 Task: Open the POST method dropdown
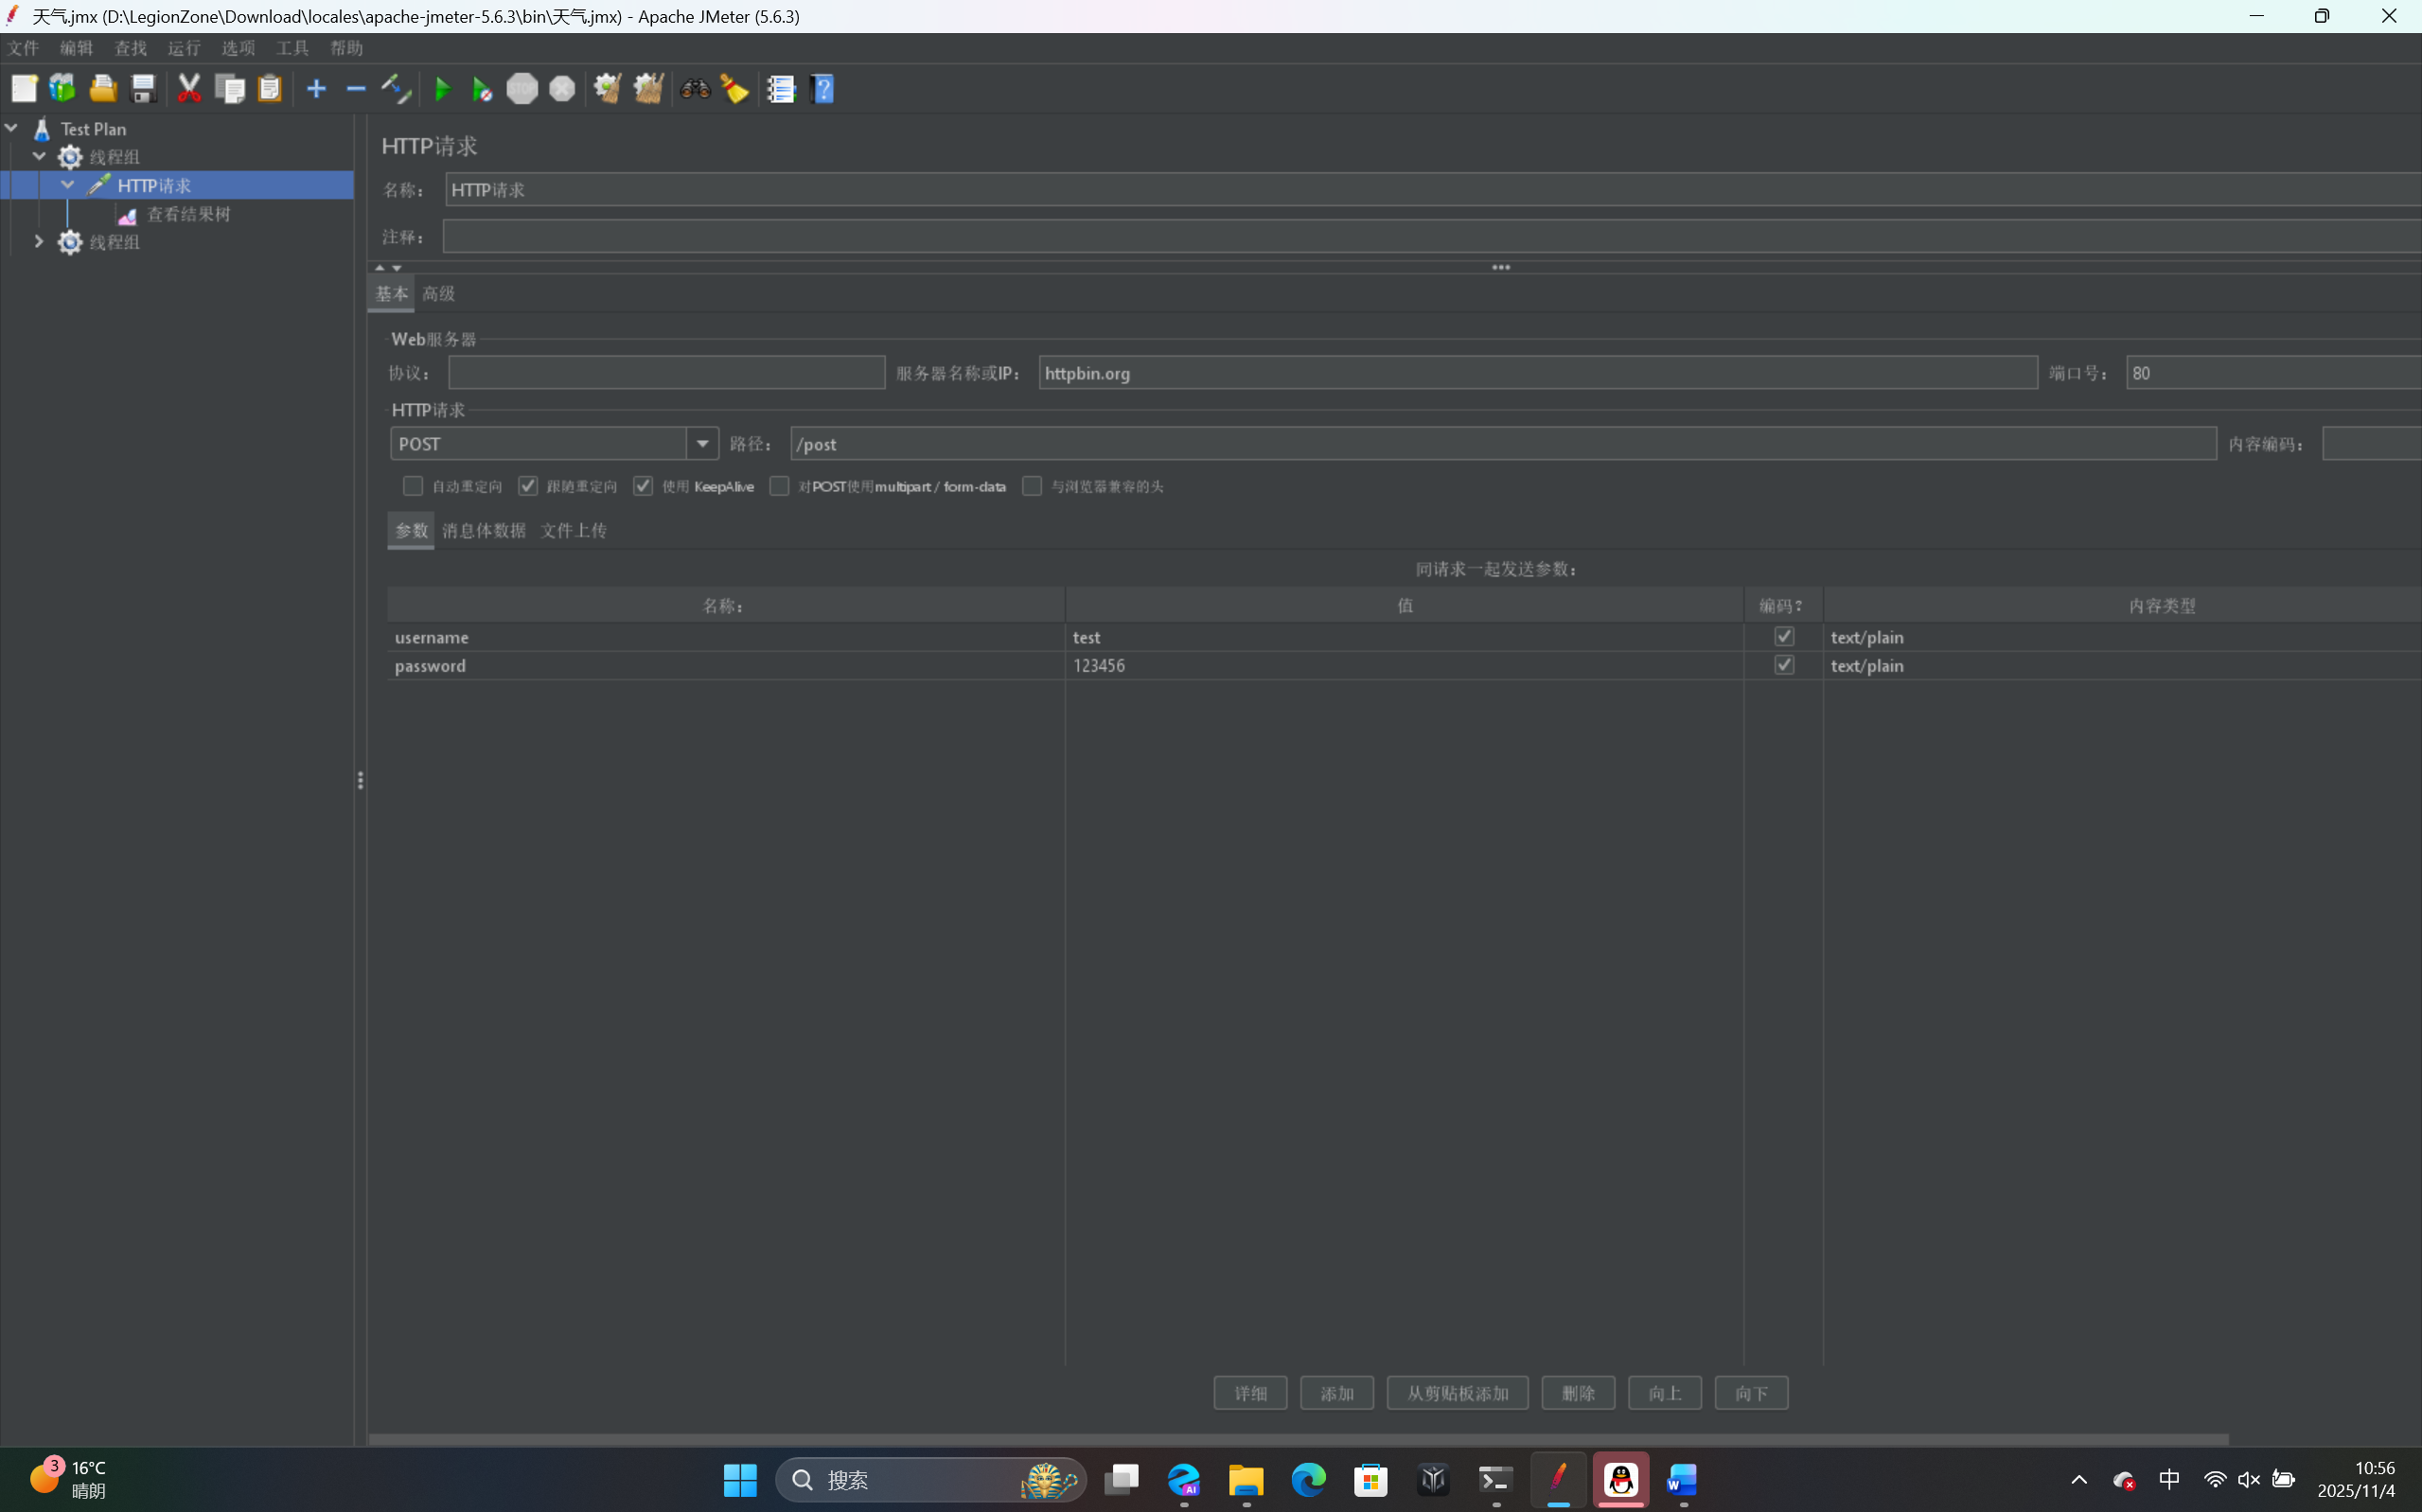click(702, 443)
